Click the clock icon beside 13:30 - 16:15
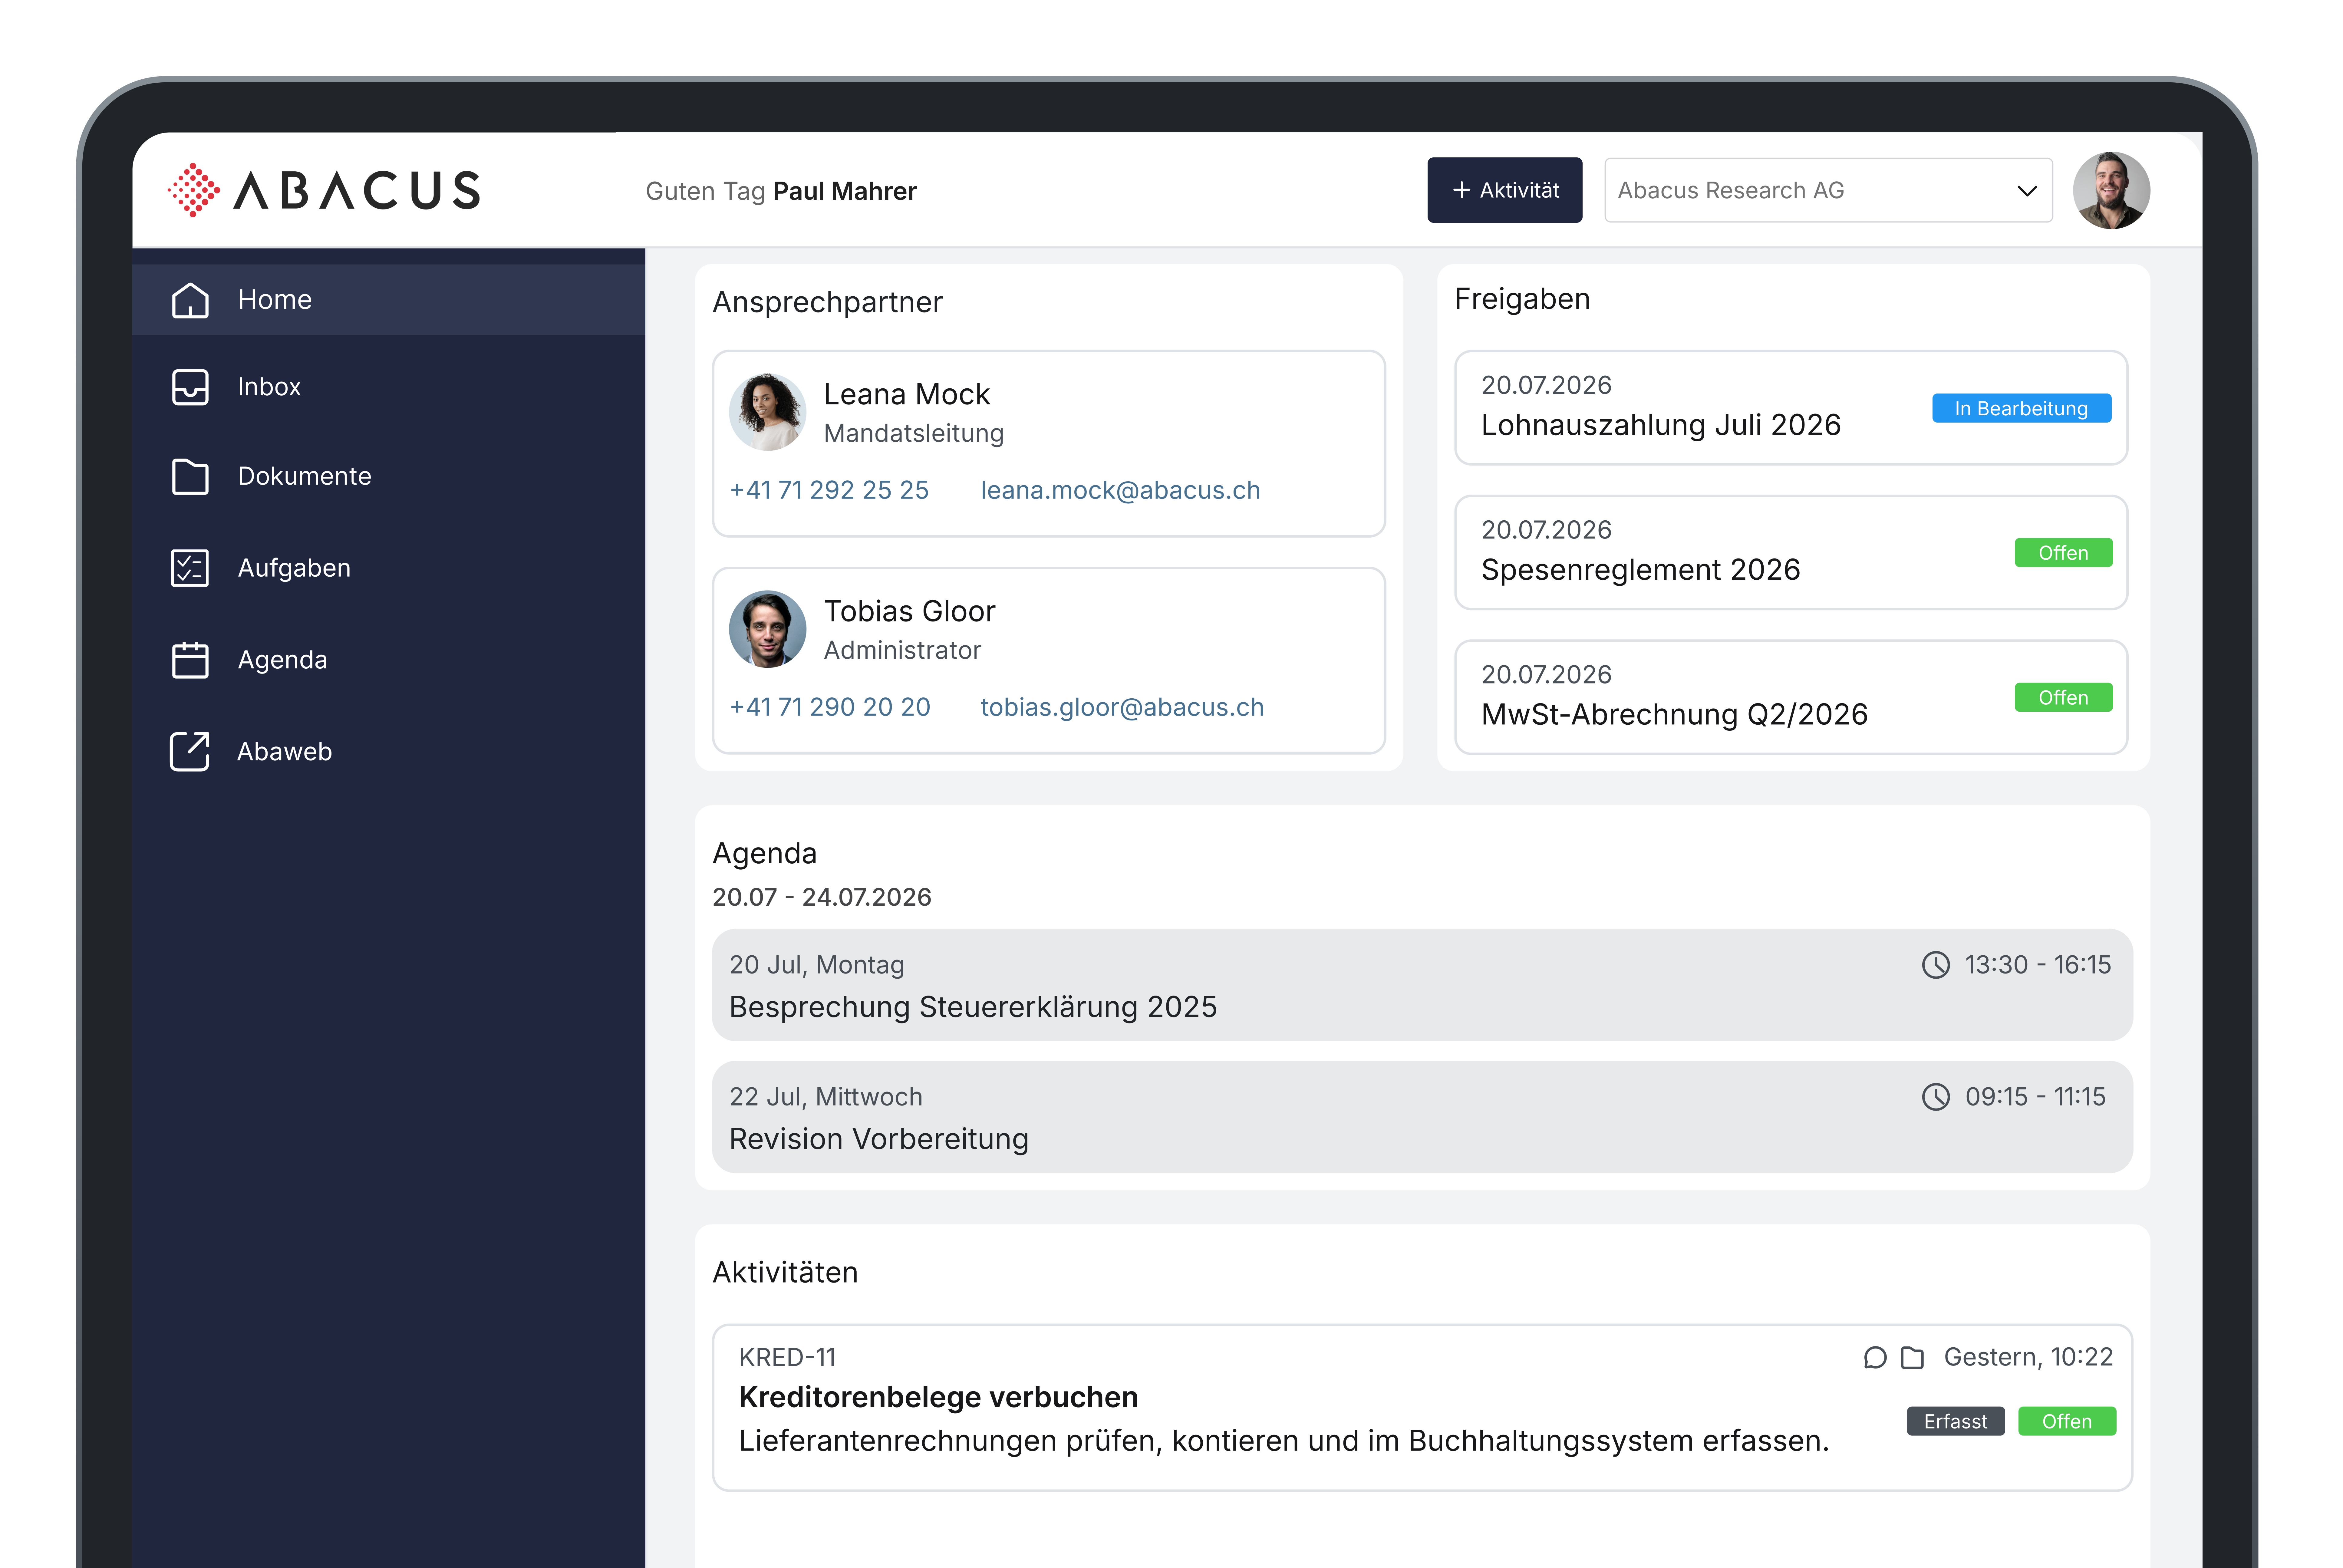2343x1568 pixels. click(x=1936, y=965)
